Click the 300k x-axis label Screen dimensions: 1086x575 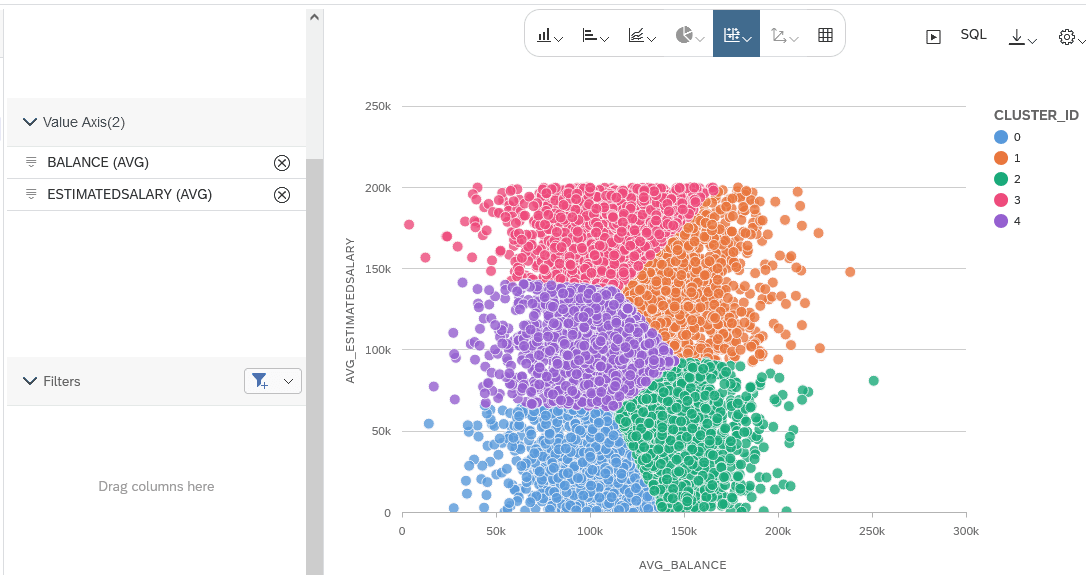pos(965,531)
